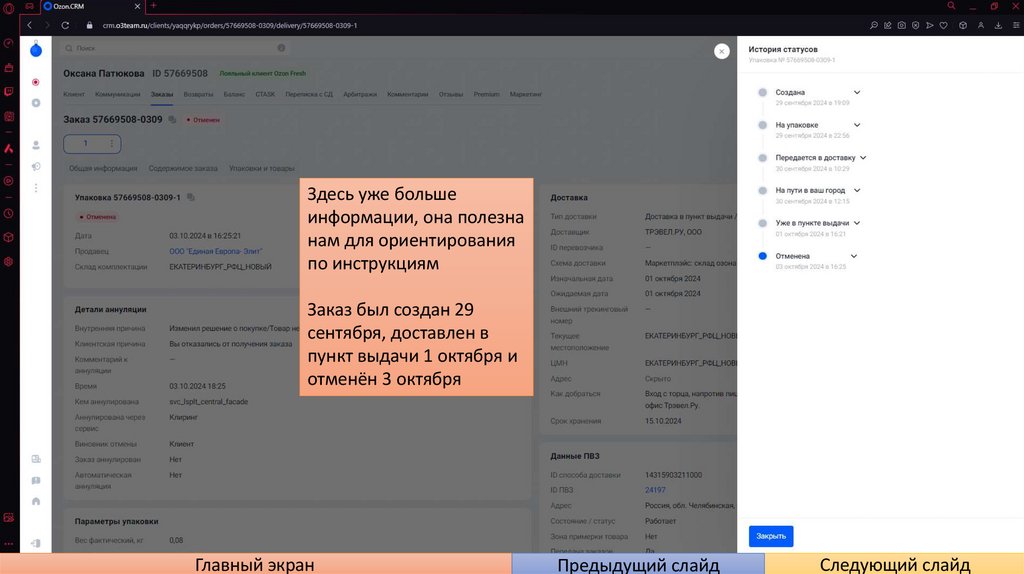The height and width of the screenshot is (574, 1024).
Task: Open the 'Заказы' tab
Action: [162, 94]
